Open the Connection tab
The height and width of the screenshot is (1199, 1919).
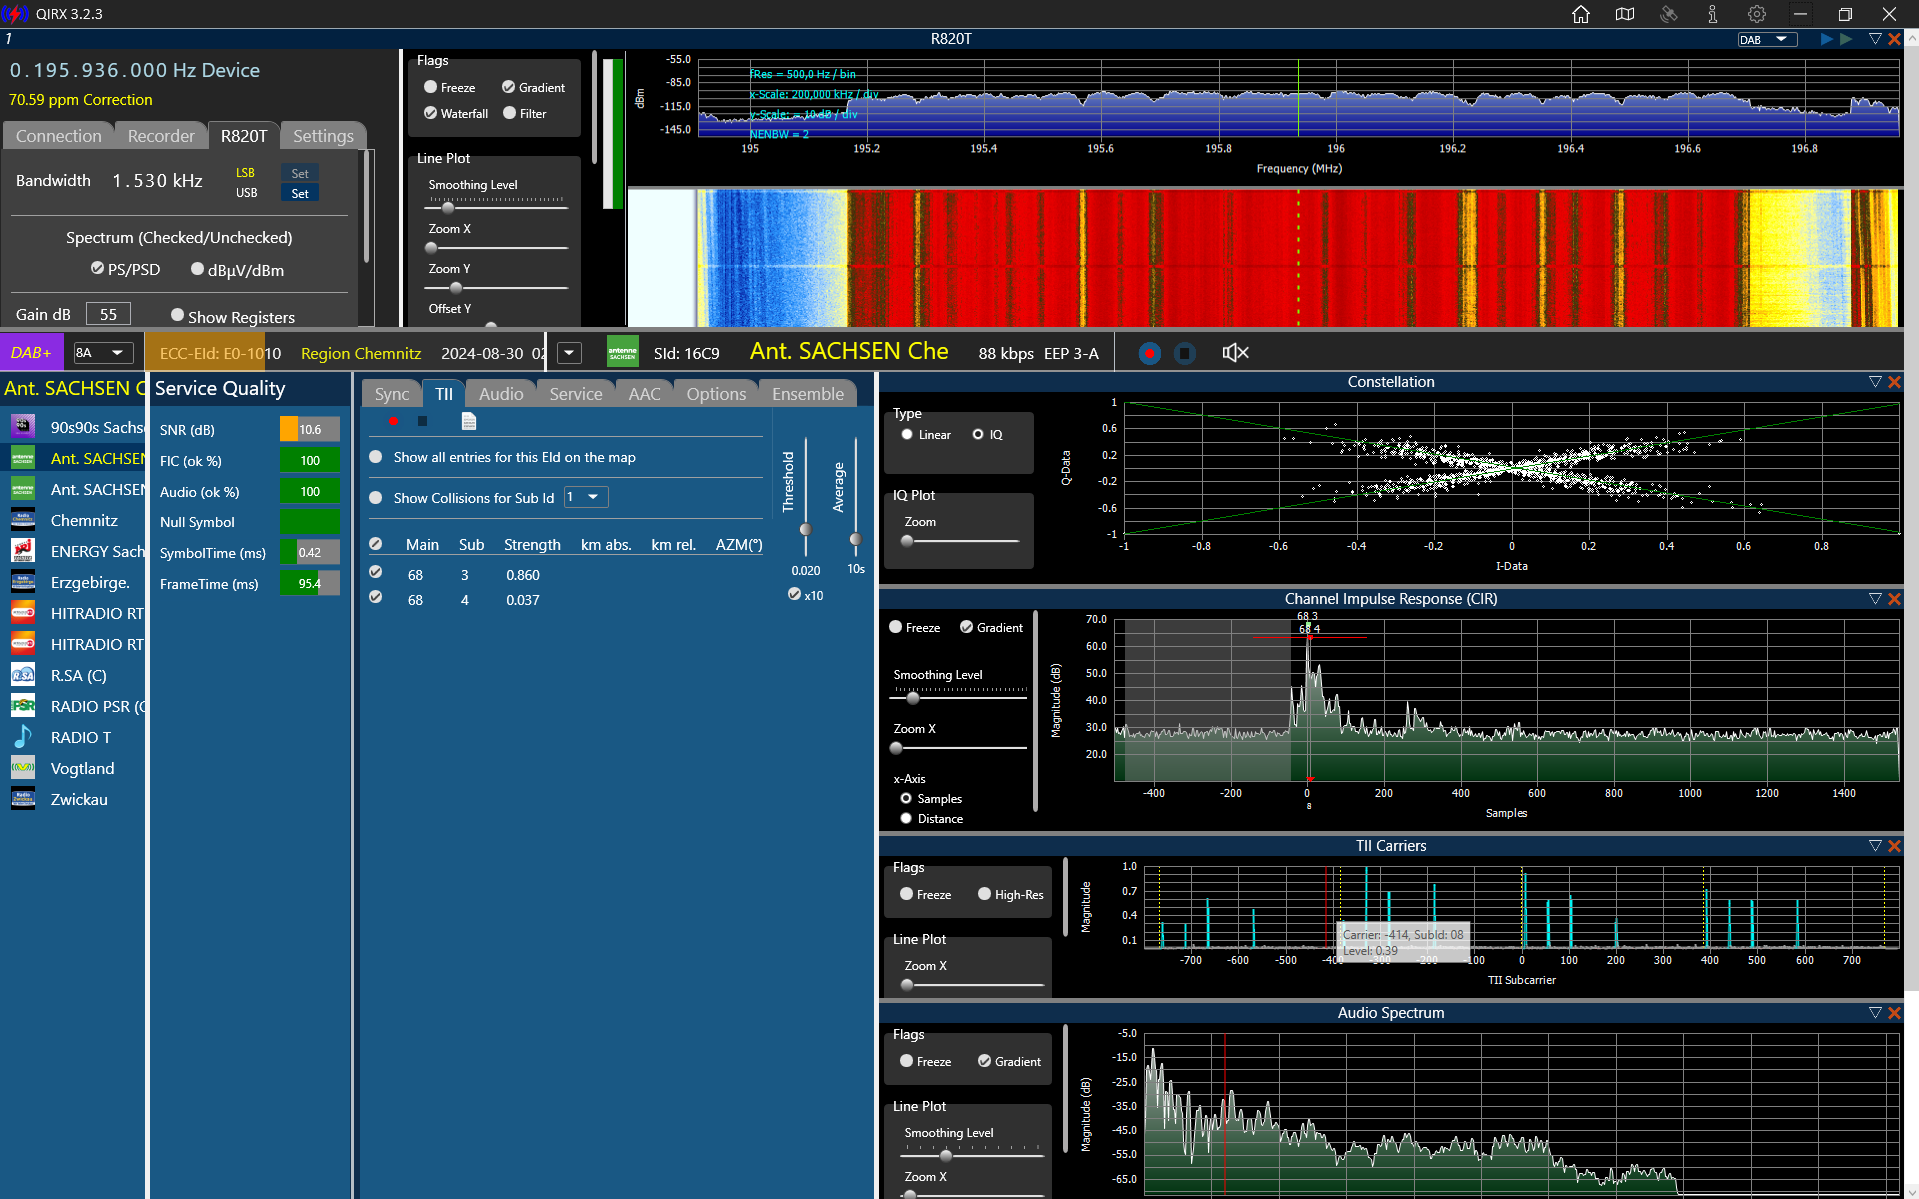pyautogui.click(x=59, y=136)
